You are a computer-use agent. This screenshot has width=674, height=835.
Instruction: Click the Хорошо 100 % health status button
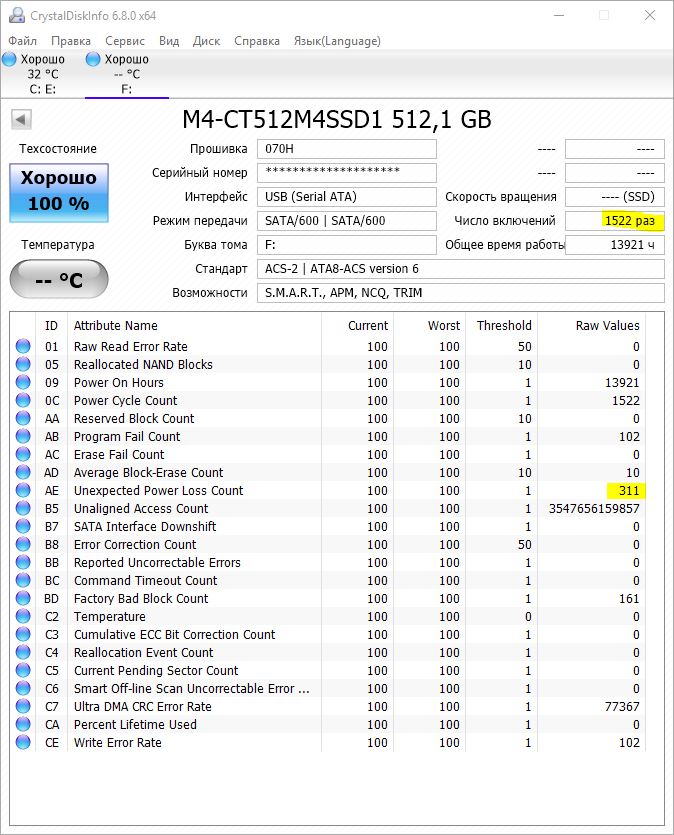pyautogui.click(x=59, y=193)
